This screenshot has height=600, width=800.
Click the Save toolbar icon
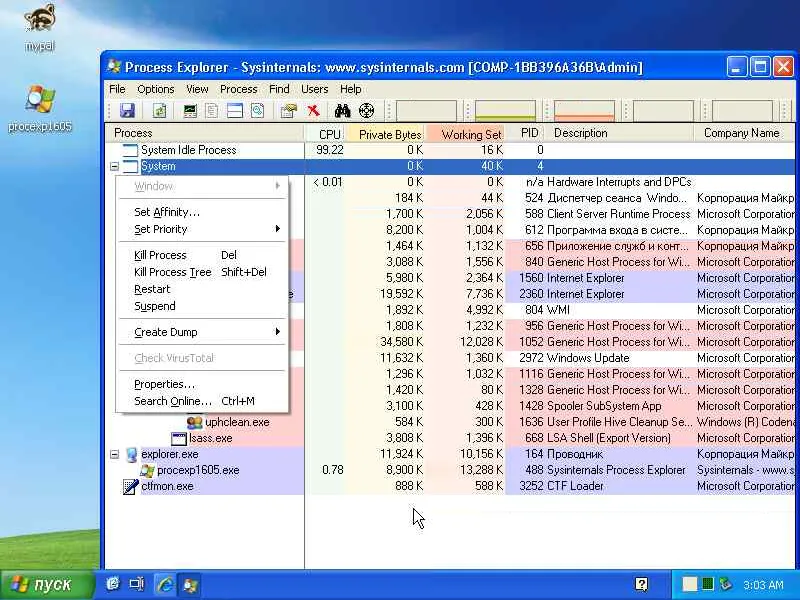[x=127, y=110]
